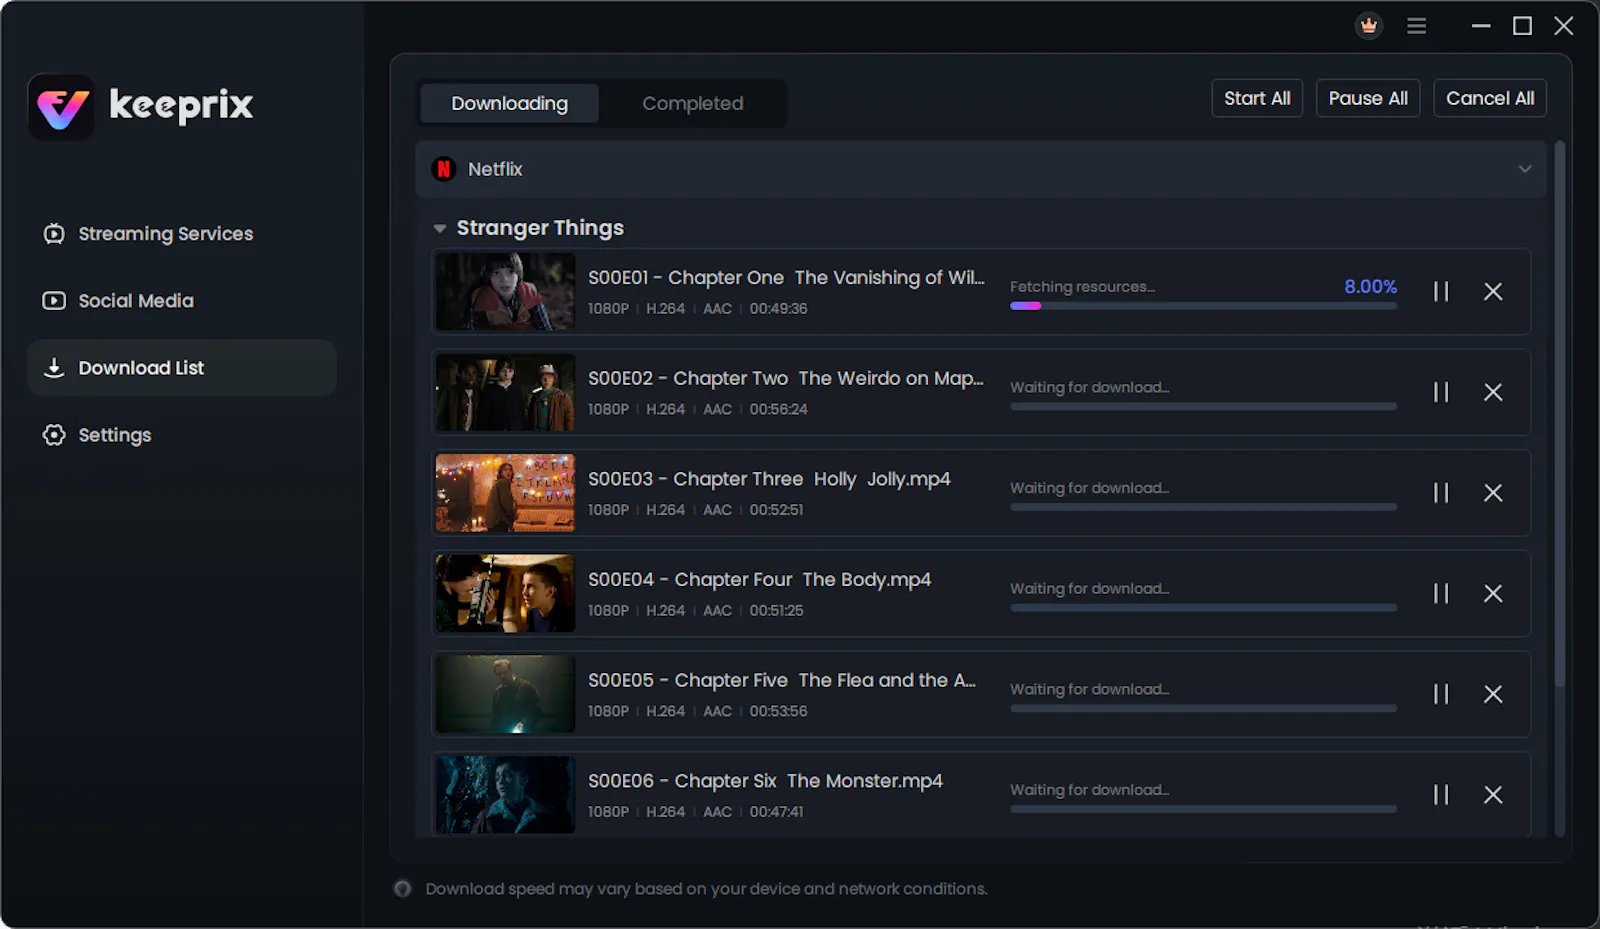
Task: Click the S00E01 progress bar at 8.00%
Action: point(1203,306)
